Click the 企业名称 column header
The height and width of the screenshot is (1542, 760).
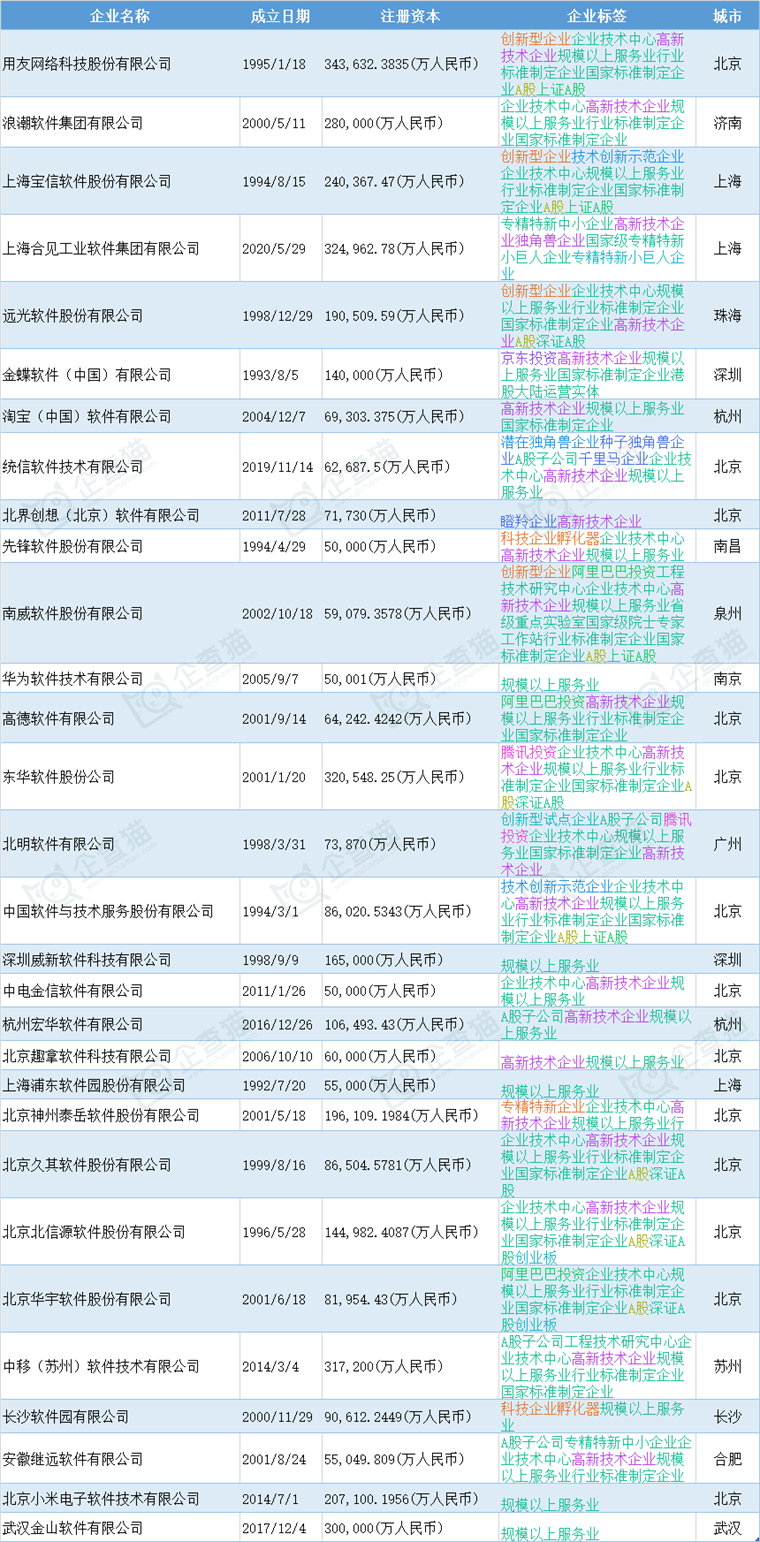[x=120, y=16]
